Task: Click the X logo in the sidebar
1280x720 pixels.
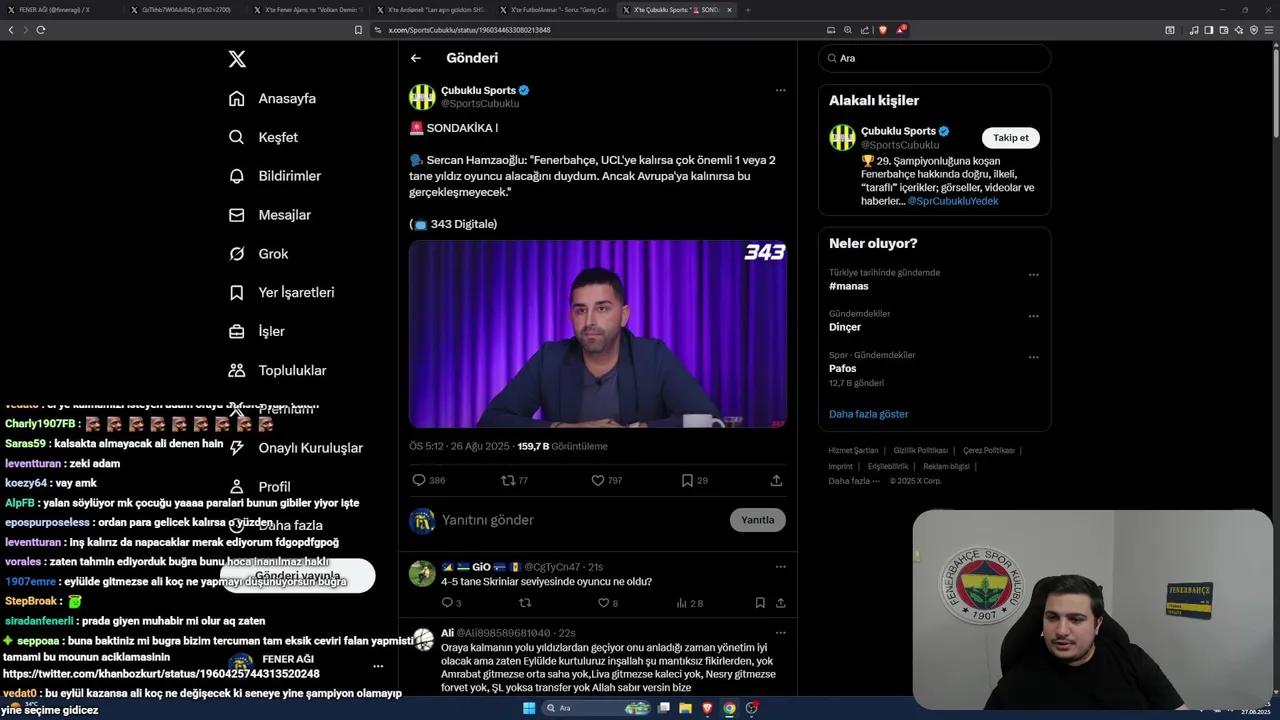Action: (x=237, y=59)
